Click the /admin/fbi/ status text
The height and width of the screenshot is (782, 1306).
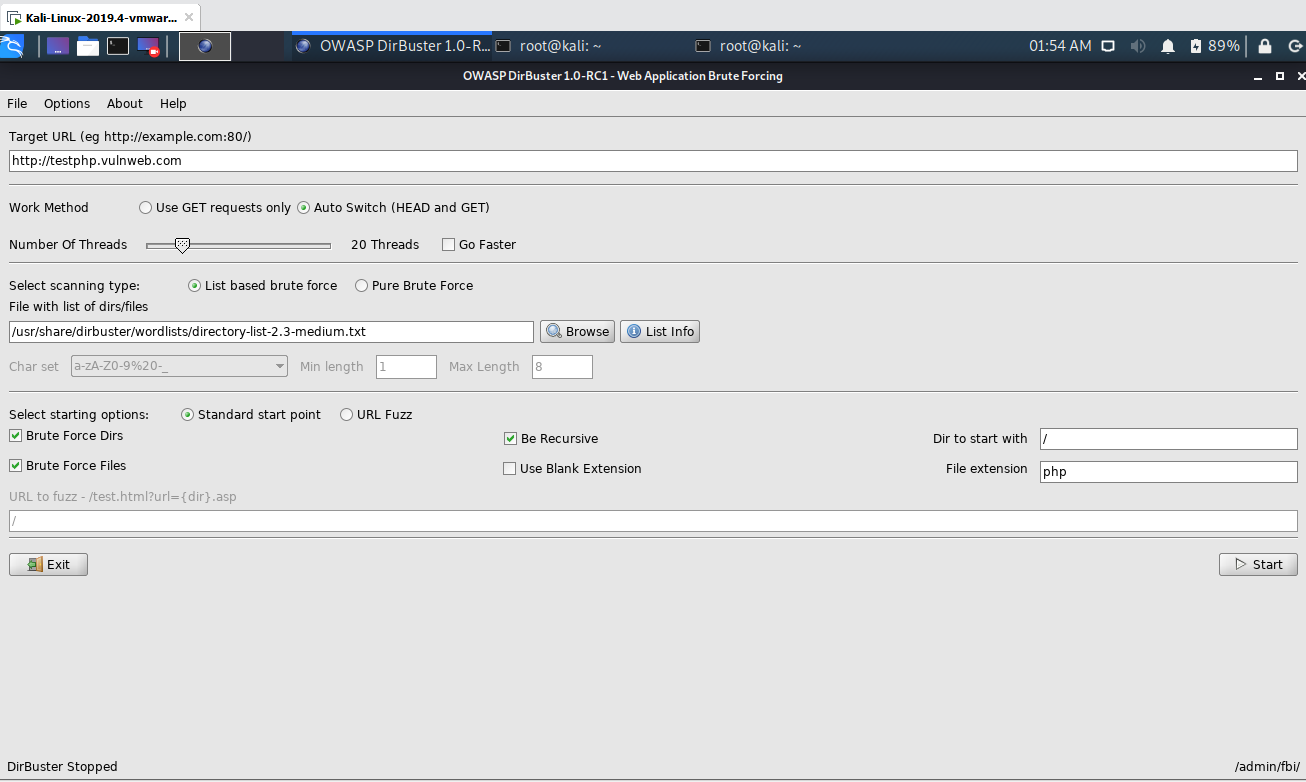[x=1267, y=767]
